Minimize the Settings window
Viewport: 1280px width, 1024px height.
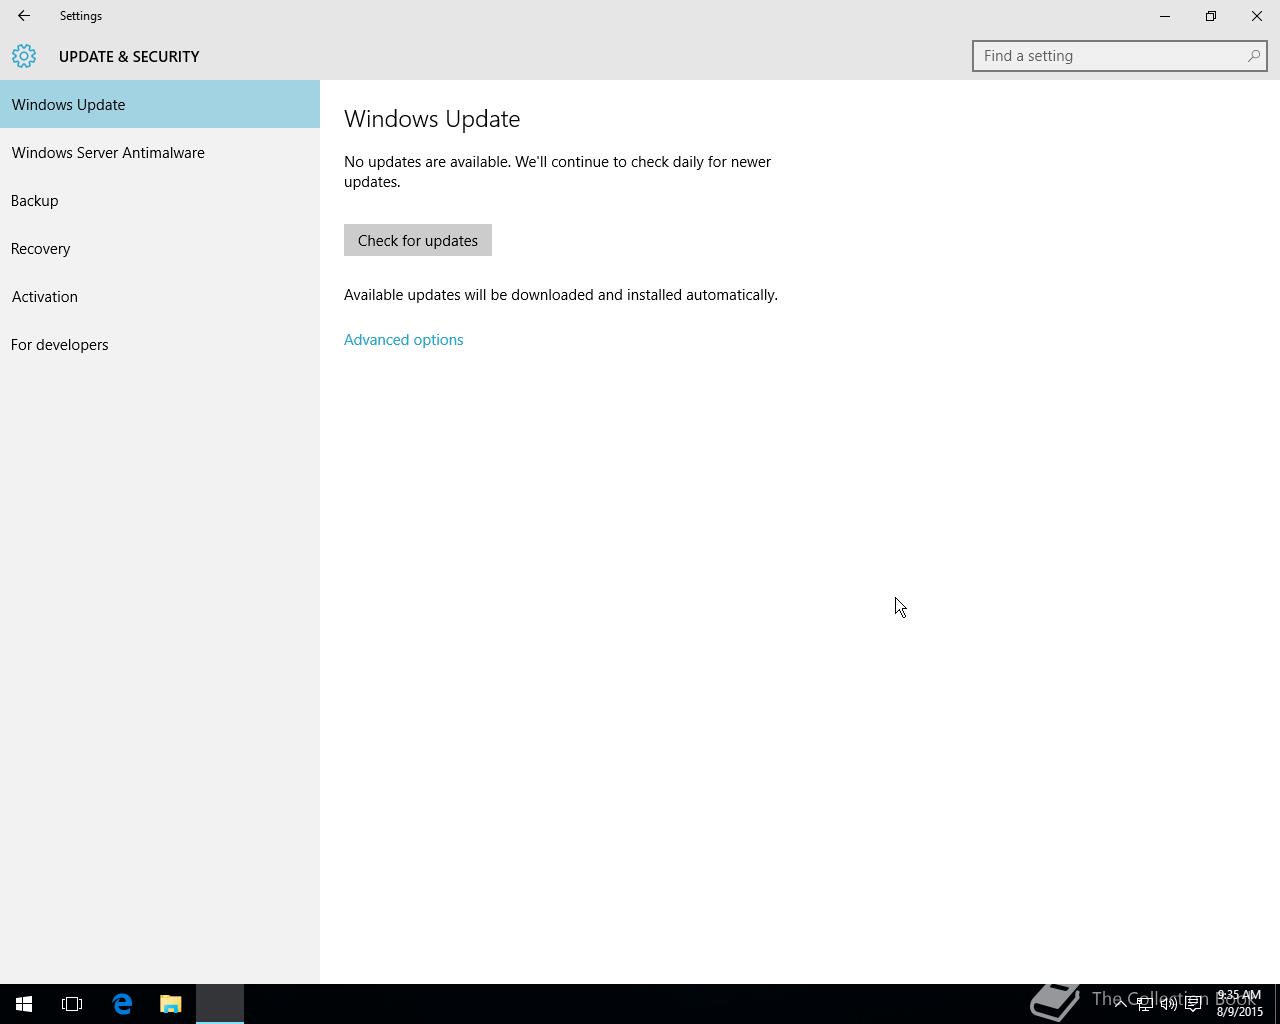[x=1165, y=16]
